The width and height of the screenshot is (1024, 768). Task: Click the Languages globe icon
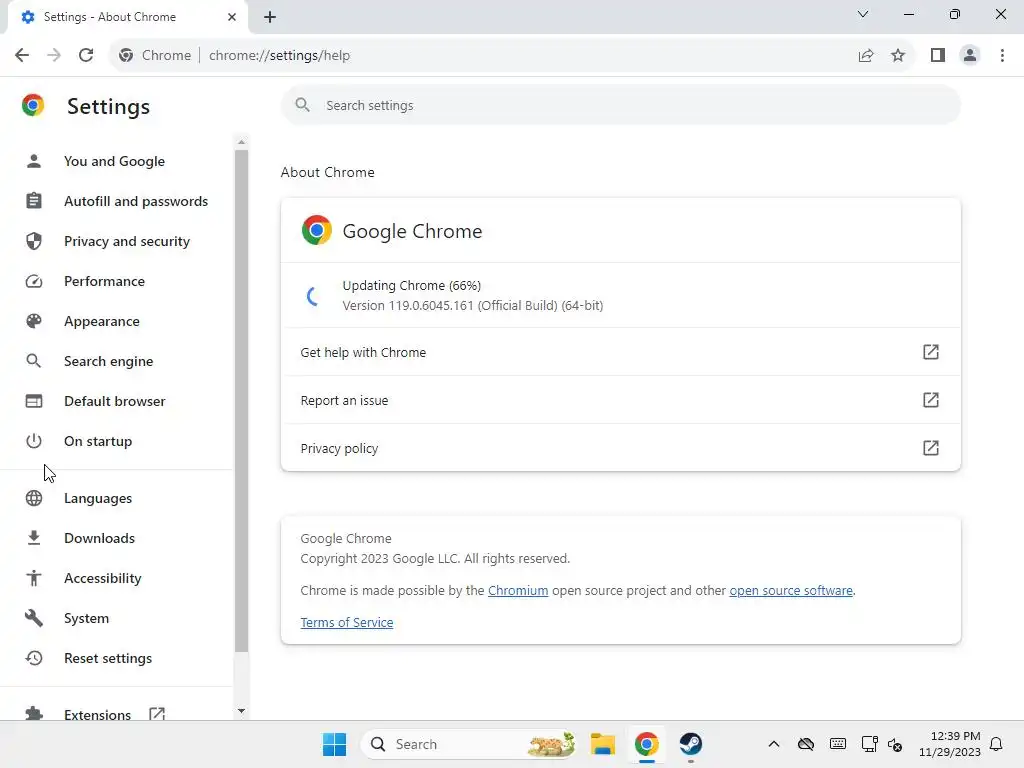pyautogui.click(x=34, y=498)
